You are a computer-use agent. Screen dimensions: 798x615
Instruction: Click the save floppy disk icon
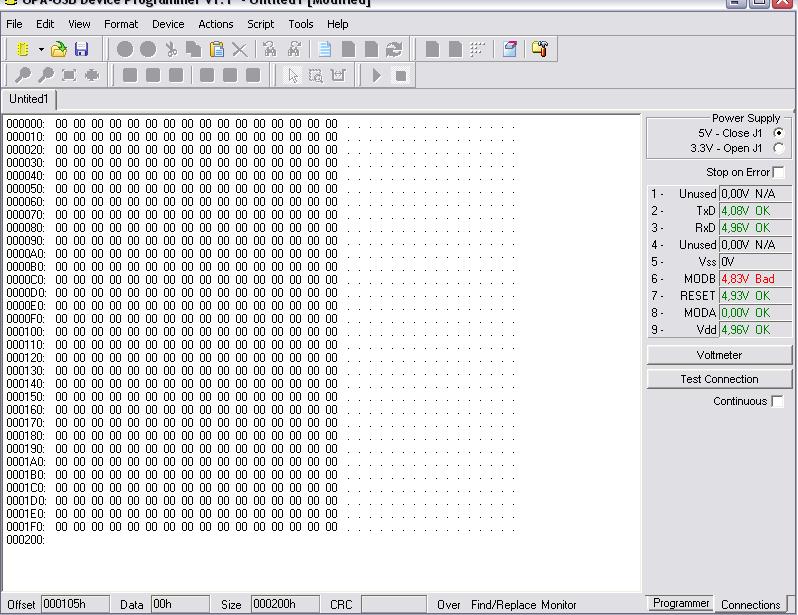(x=81, y=49)
